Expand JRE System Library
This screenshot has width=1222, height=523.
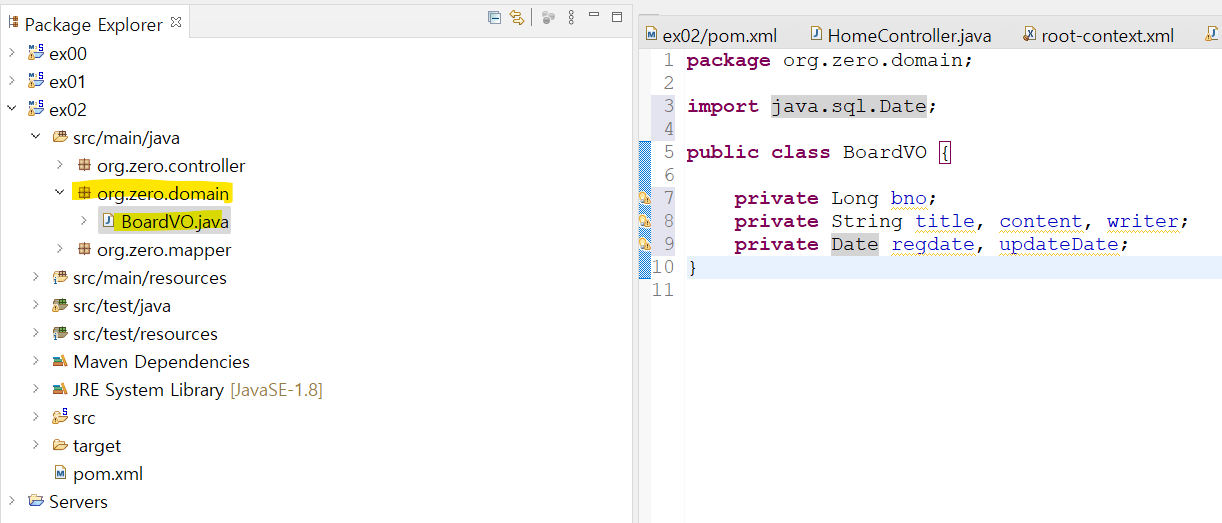click(x=36, y=389)
